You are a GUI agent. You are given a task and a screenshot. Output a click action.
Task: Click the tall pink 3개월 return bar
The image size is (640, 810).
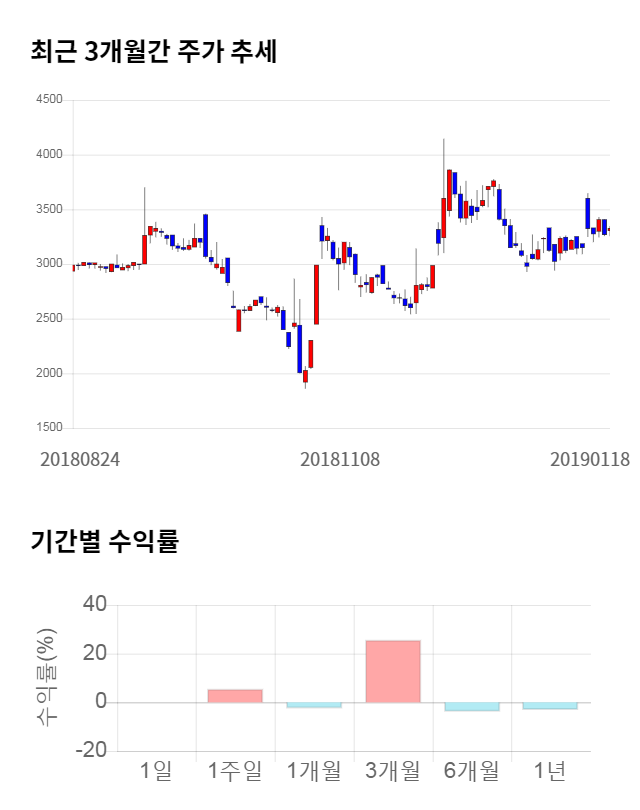(x=393, y=671)
